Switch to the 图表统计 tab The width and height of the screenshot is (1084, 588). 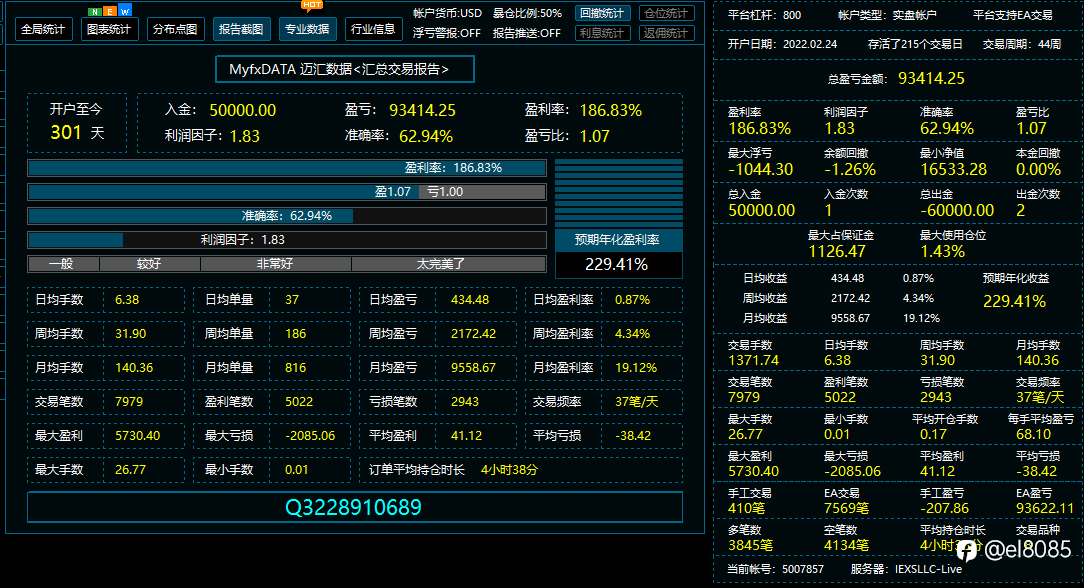109,29
